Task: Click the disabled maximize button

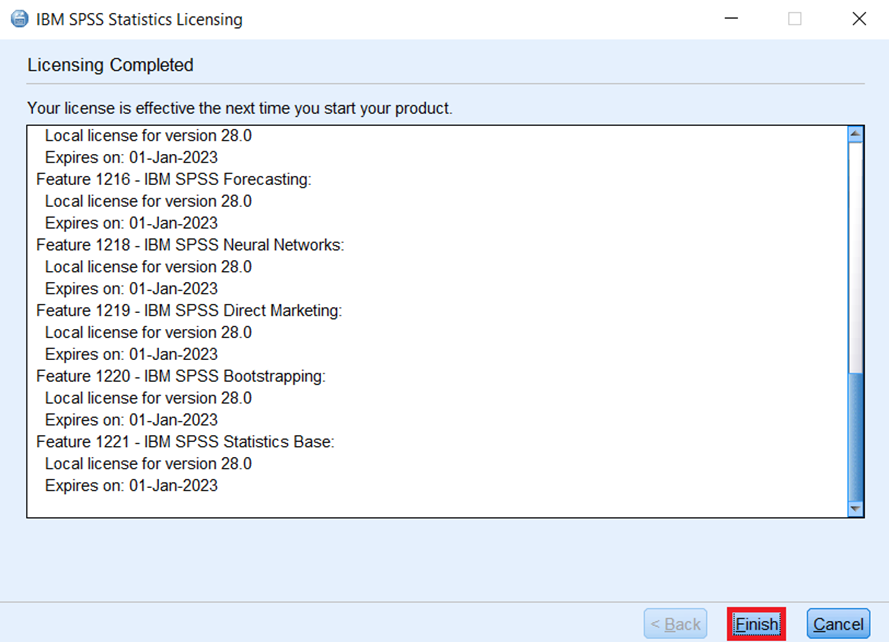Action: point(795,19)
